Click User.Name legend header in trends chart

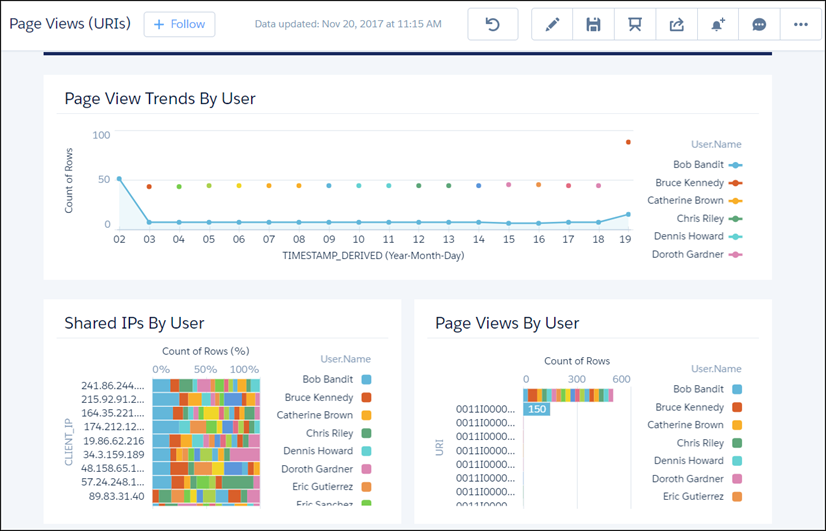coord(716,144)
